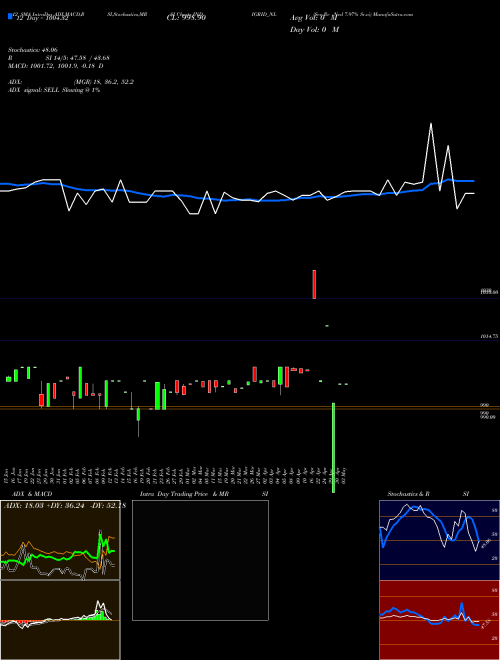
Task: Click the ADX indicator mini chart
Action: [60, 540]
